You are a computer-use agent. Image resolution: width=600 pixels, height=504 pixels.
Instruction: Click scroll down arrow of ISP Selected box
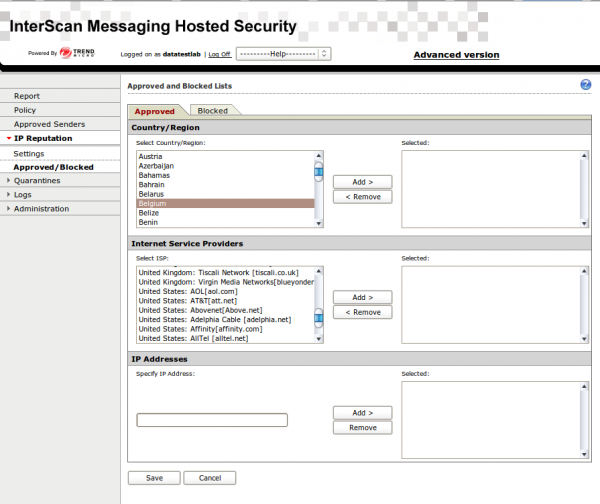click(x=584, y=339)
